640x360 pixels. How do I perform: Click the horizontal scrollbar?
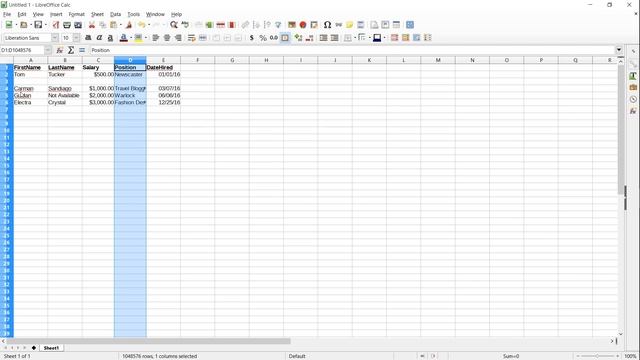[x=148, y=341]
